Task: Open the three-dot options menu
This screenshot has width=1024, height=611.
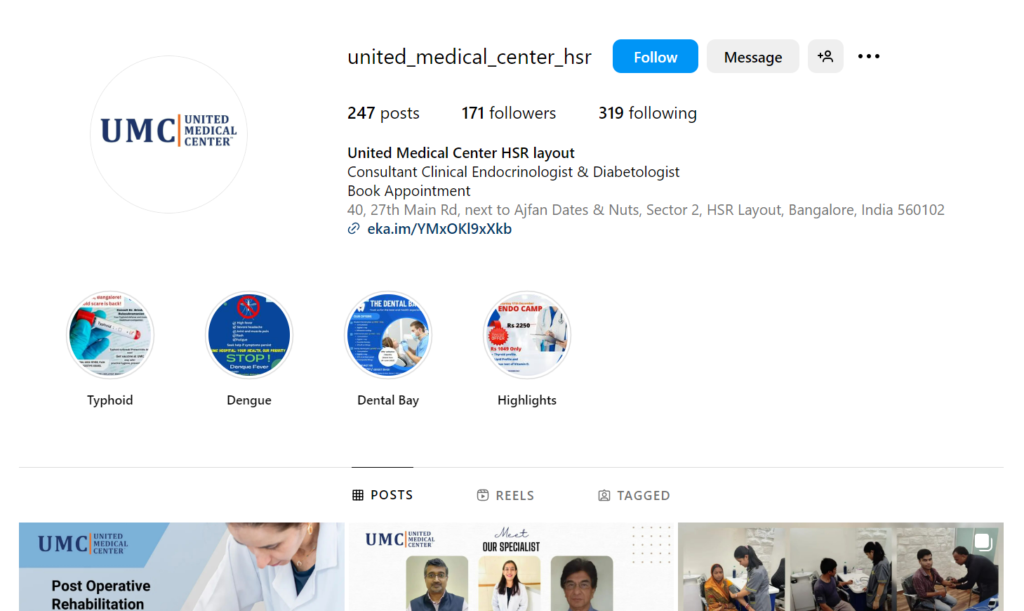Action: coord(869,56)
